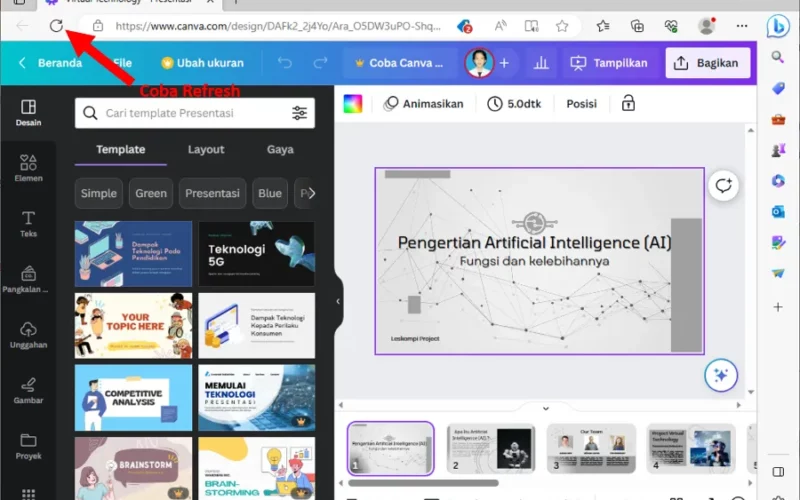This screenshot has height=500, width=800.
Task: Open the Pangkalan brand panel
Action: [x=26, y=279]
